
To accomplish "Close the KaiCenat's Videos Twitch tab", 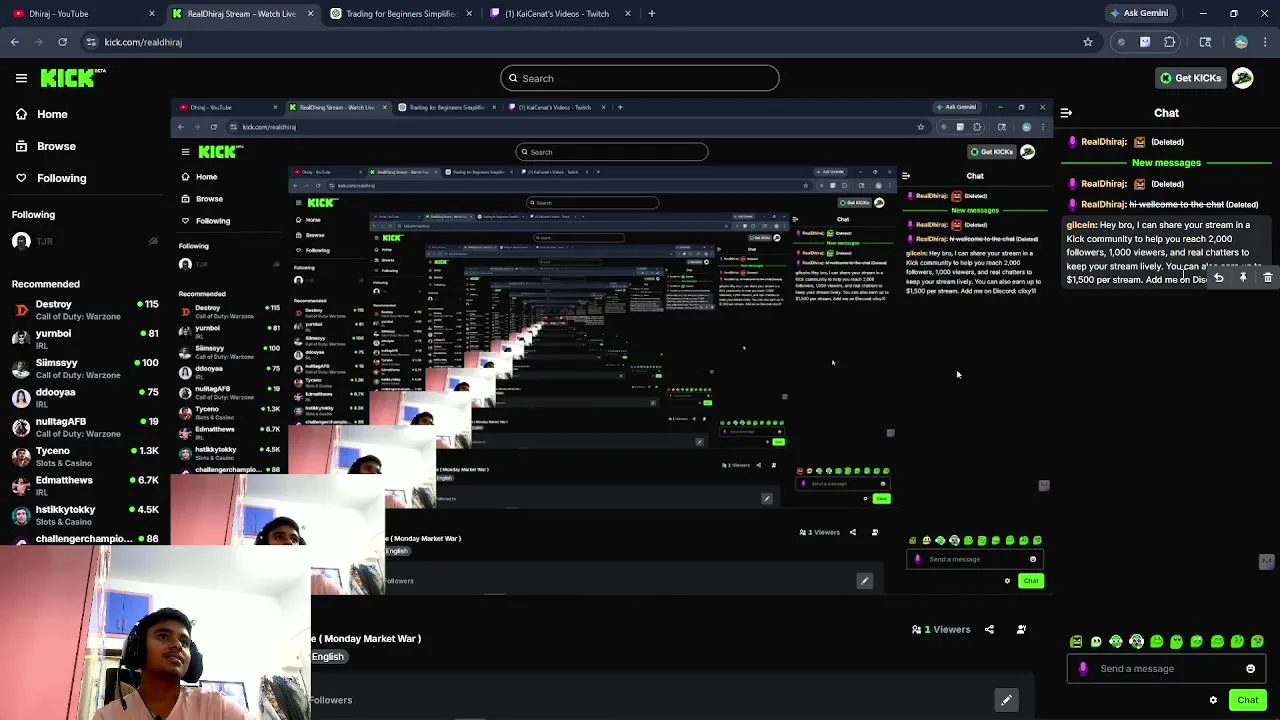I will click(x=628, y=14).
